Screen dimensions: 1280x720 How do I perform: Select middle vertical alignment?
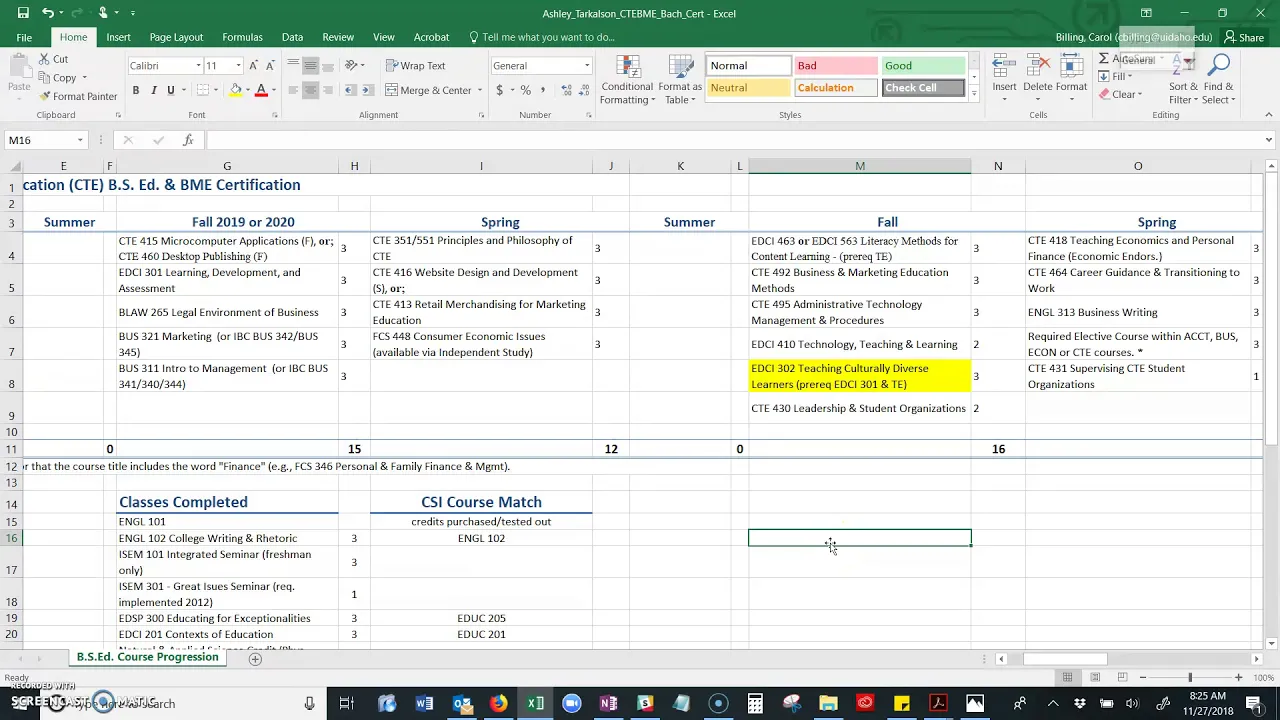[x=311, y=66]
